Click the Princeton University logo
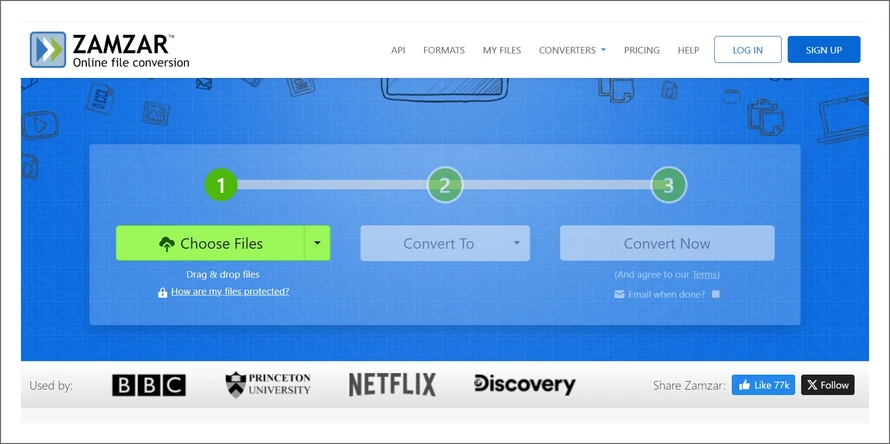 pyautogui.click(x=267, y=385)
